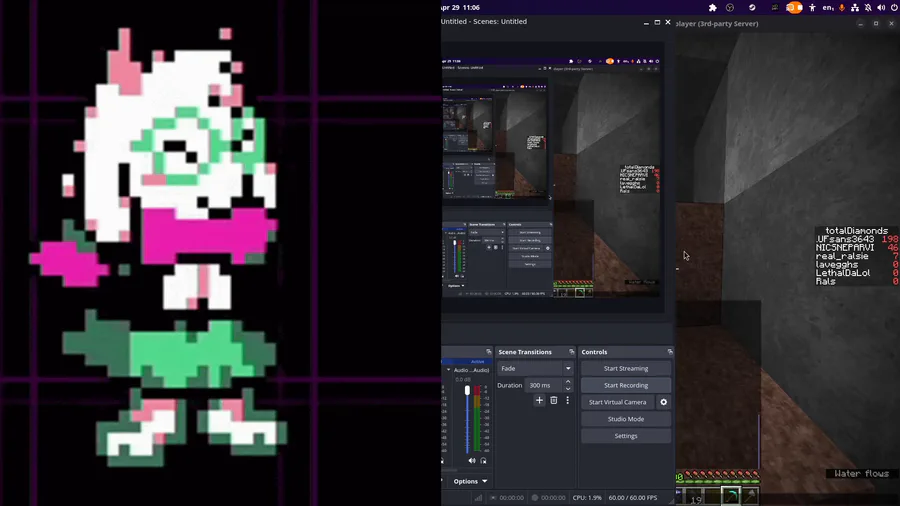Open the extensions puzzle tray icon

(x=712, y=7)
